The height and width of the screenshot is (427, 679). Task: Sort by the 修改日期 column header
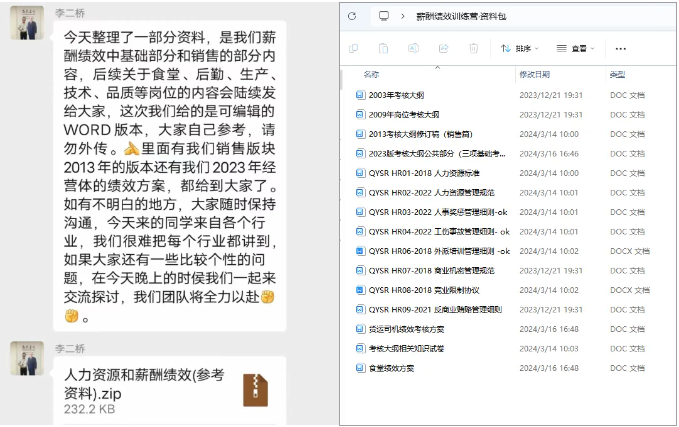[x=534, y=75]
